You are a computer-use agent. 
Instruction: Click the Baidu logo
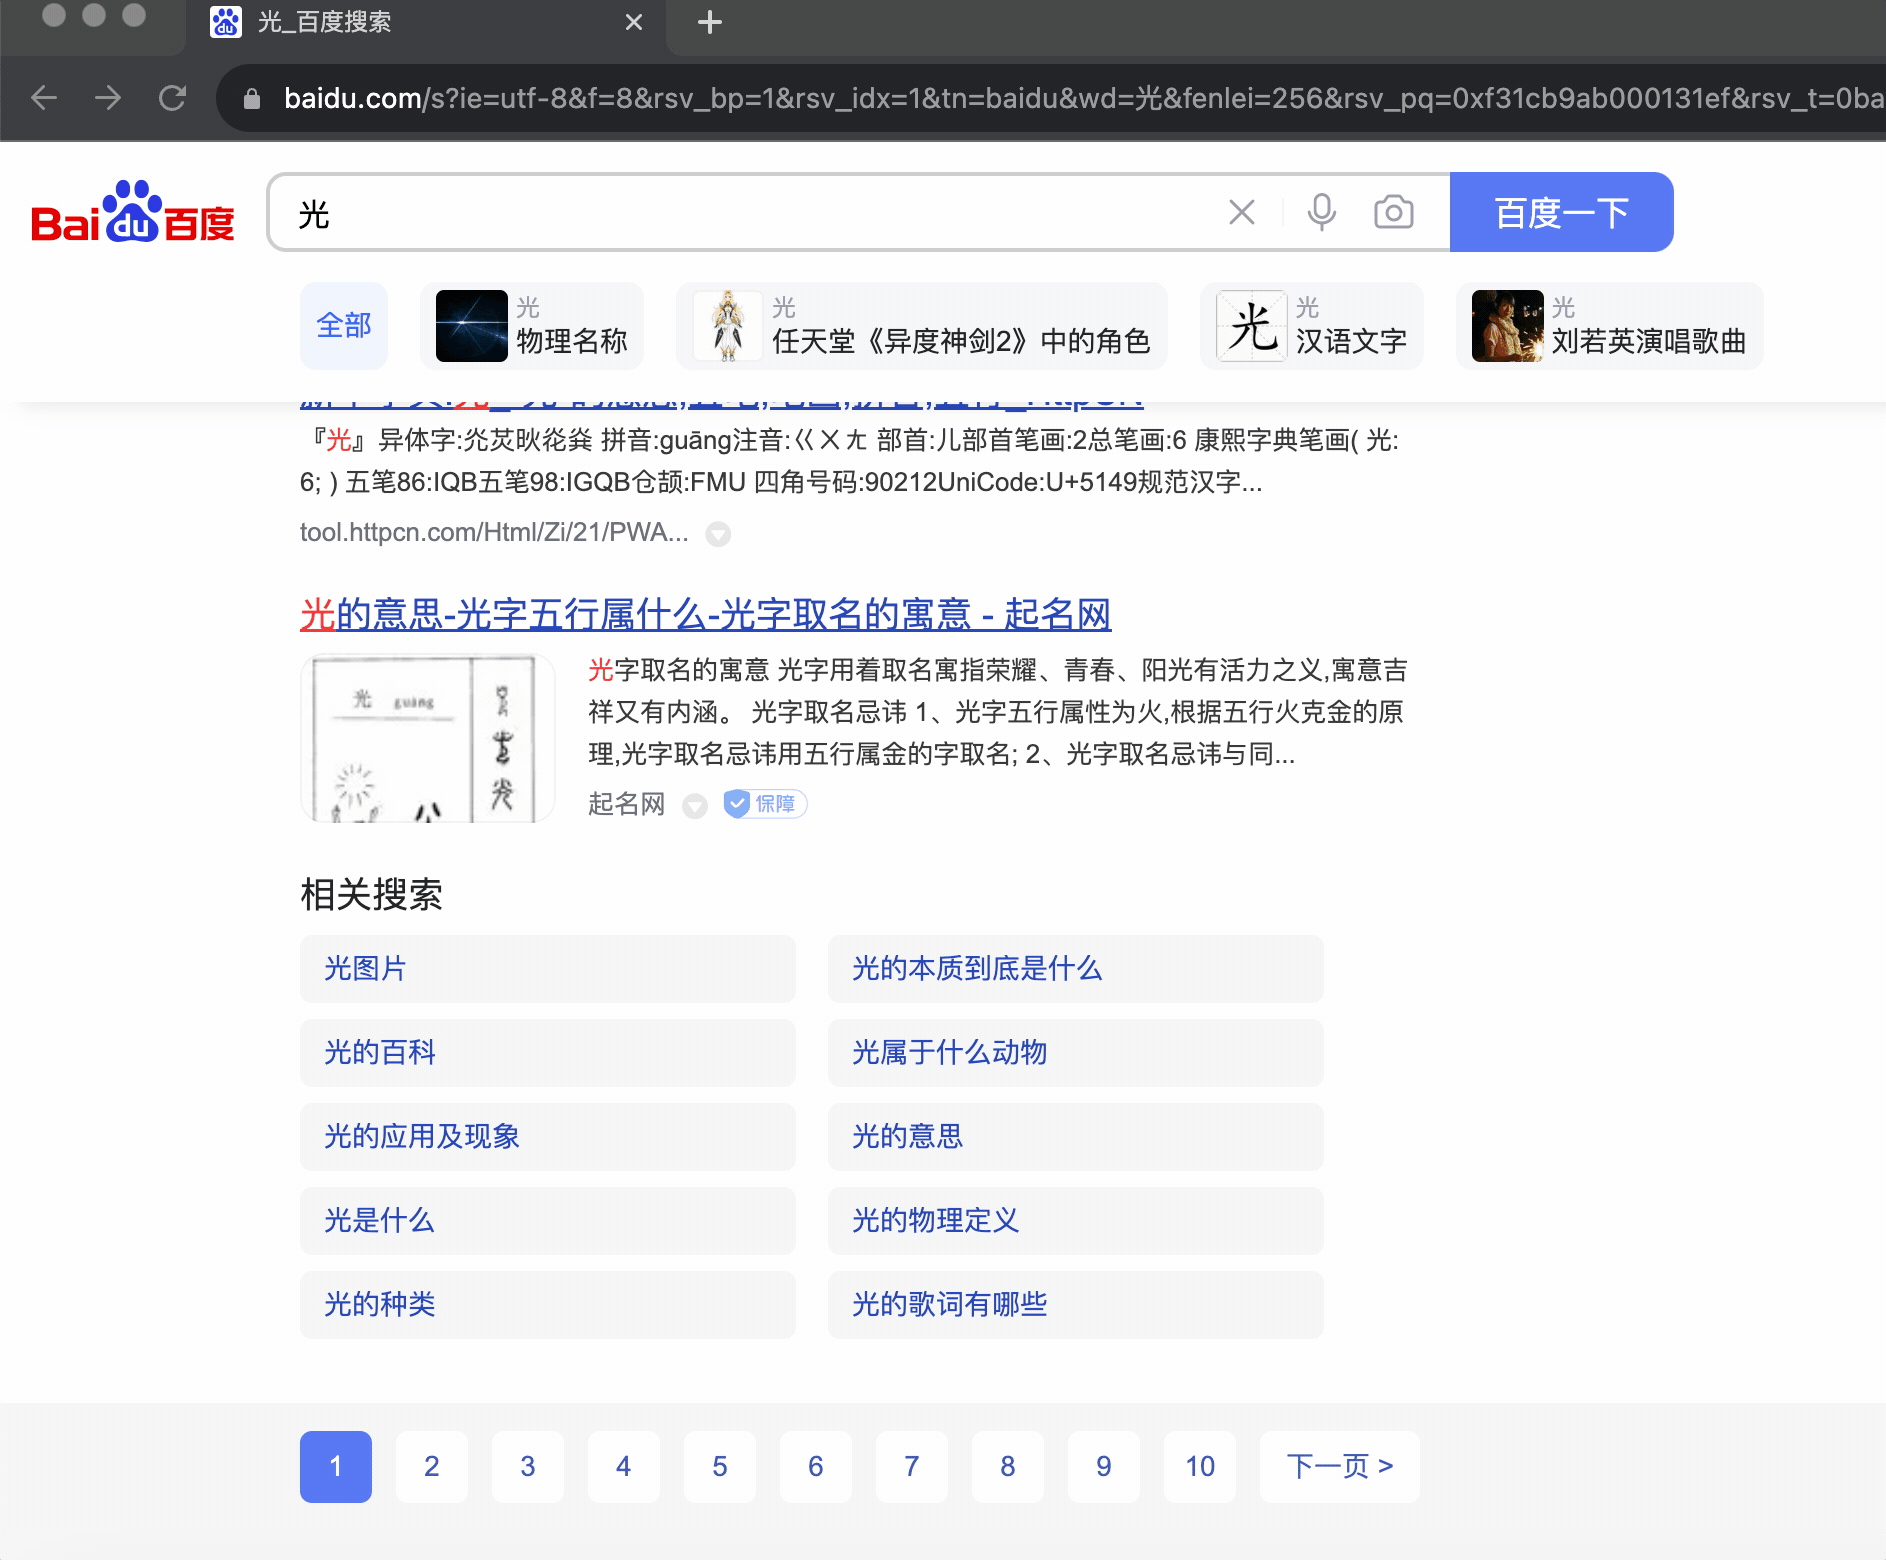pyautogui.click(x=132, y=213)
